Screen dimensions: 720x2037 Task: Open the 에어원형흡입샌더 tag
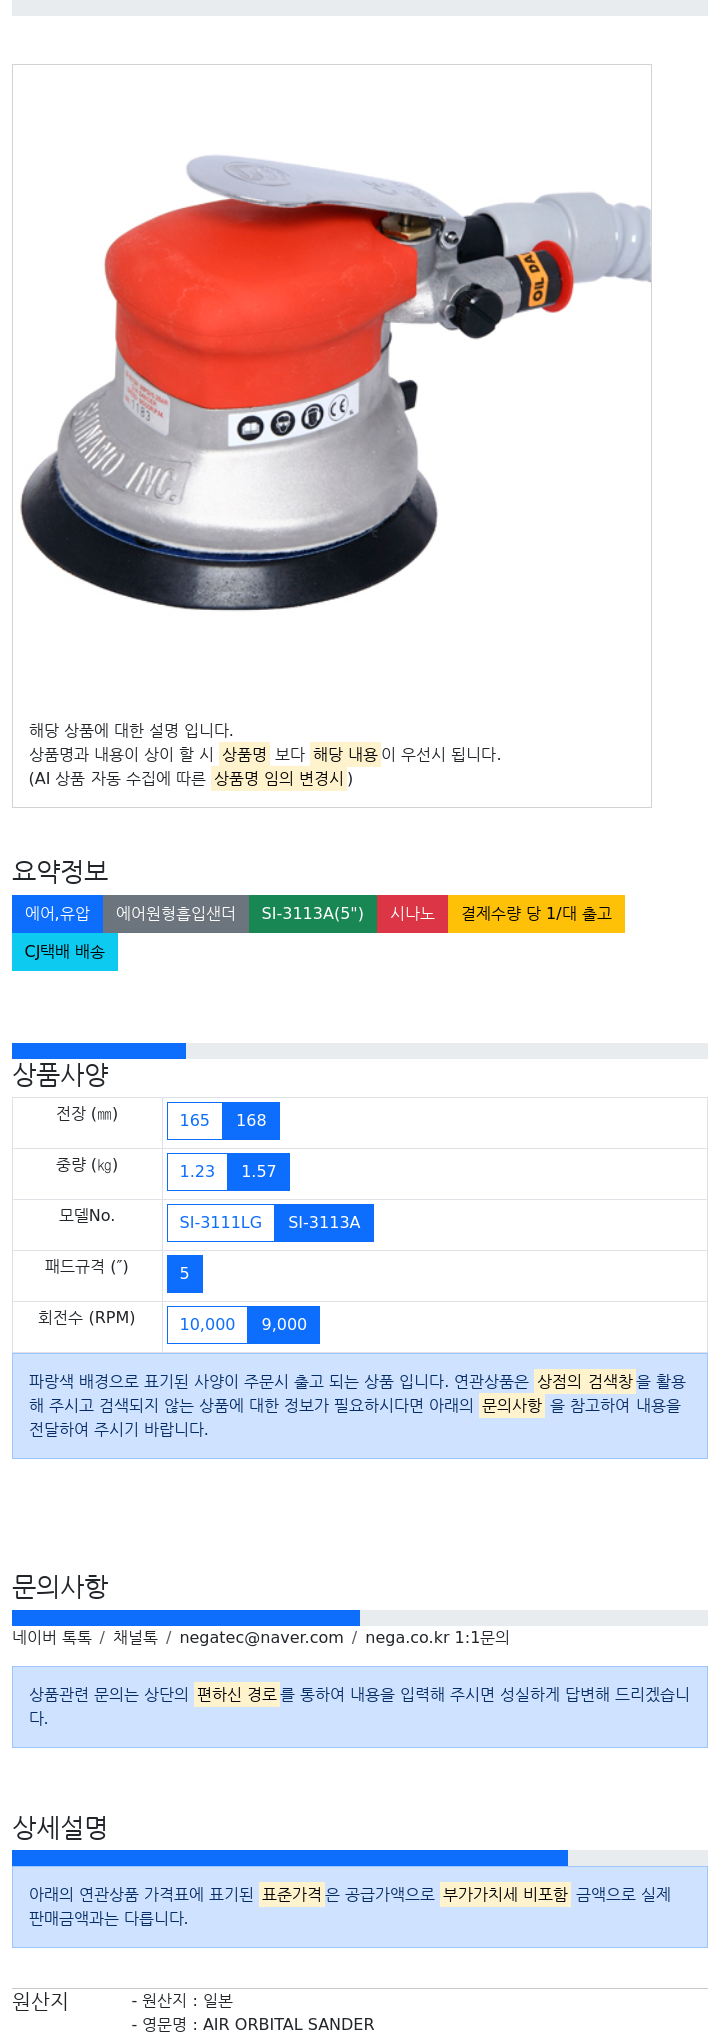point(176,914)
